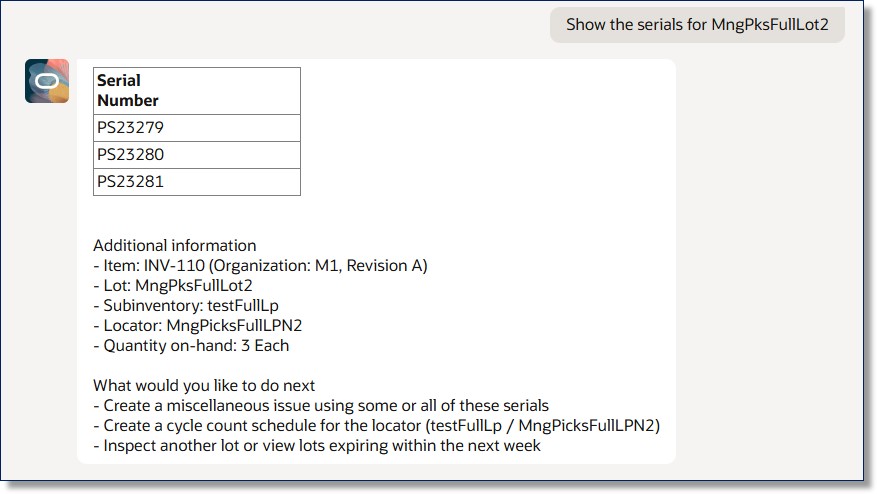The height and width of the screenshot is (494, 877).
Task: Click the Quantity on-hand: 3 Each line
Action: pos(190,345)
